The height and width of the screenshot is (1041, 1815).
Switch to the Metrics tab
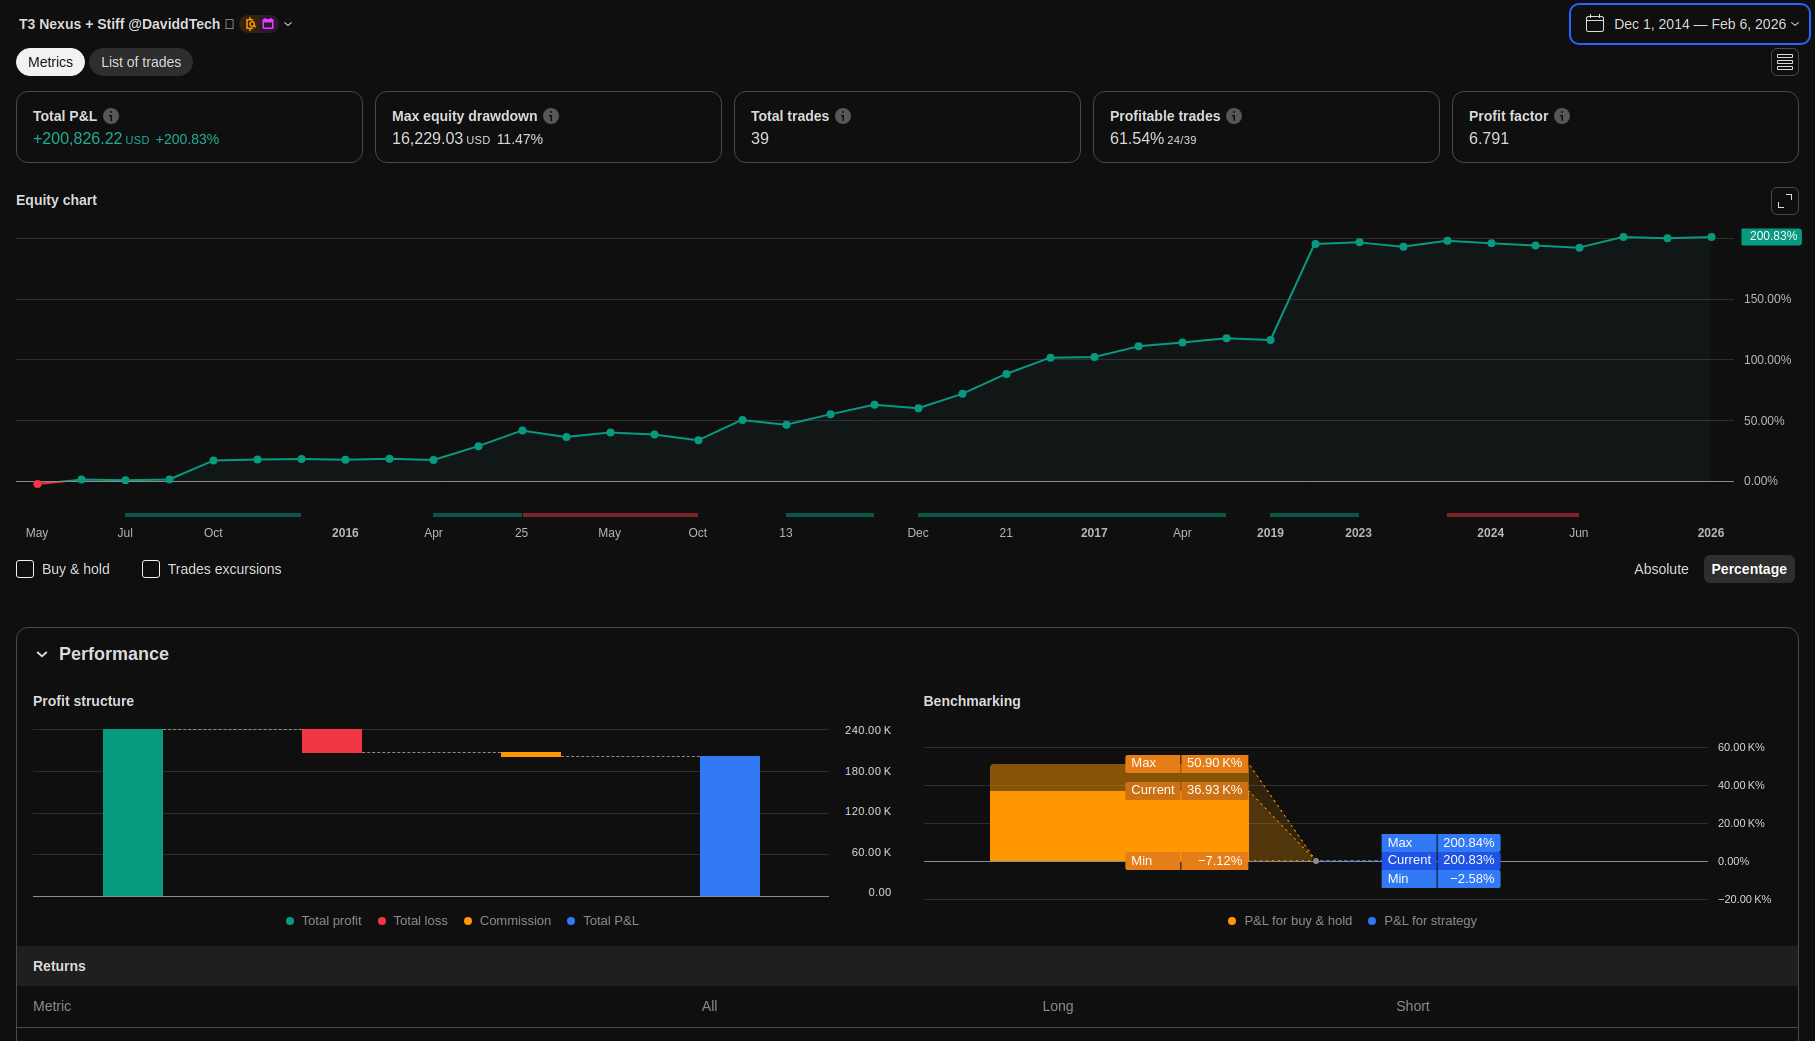click(x=50, y=62)
